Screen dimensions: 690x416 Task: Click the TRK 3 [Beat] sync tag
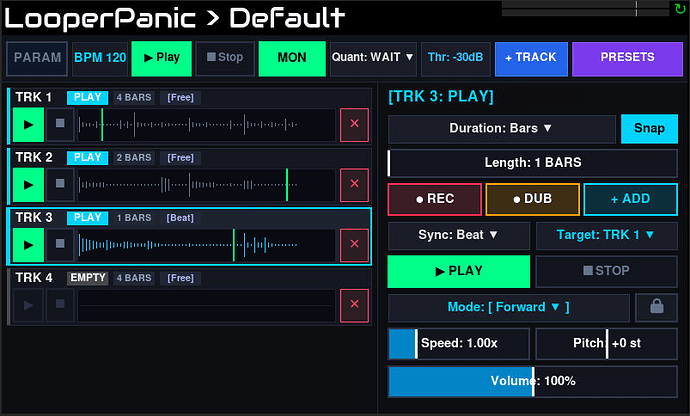point(180,218)
